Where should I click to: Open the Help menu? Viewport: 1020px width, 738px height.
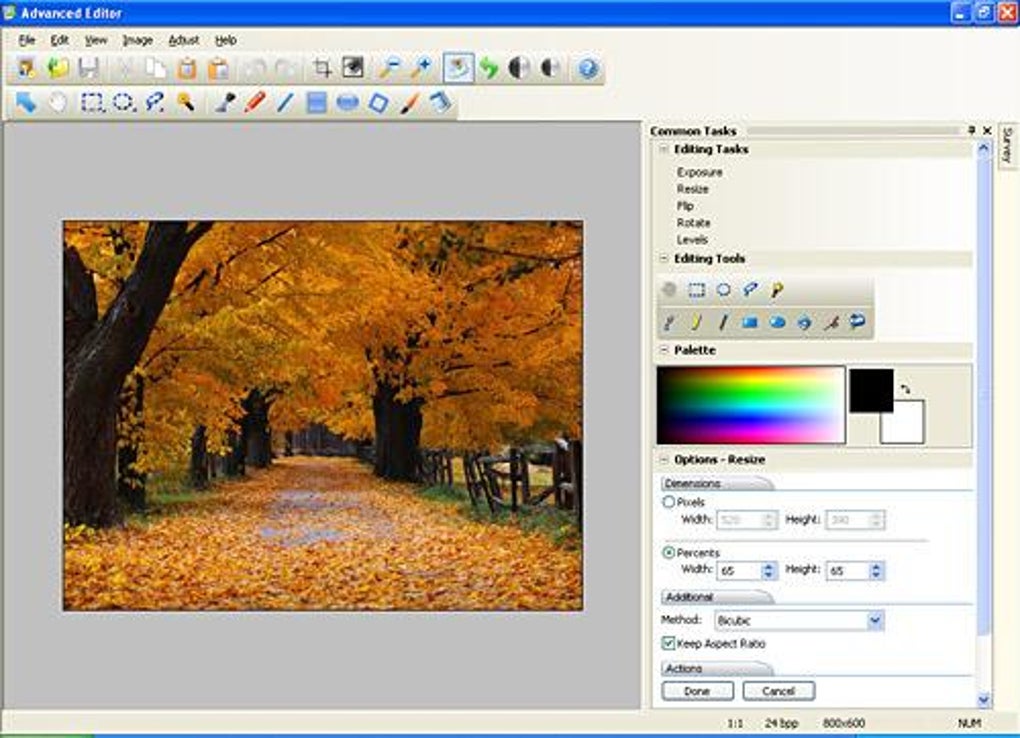pyautogui.click(x=226, y=40)
